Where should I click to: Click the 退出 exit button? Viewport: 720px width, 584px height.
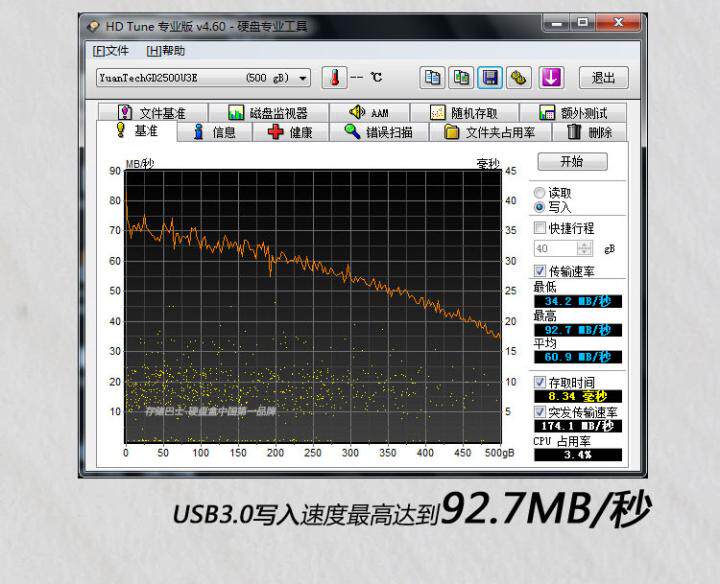click(603, 78)
